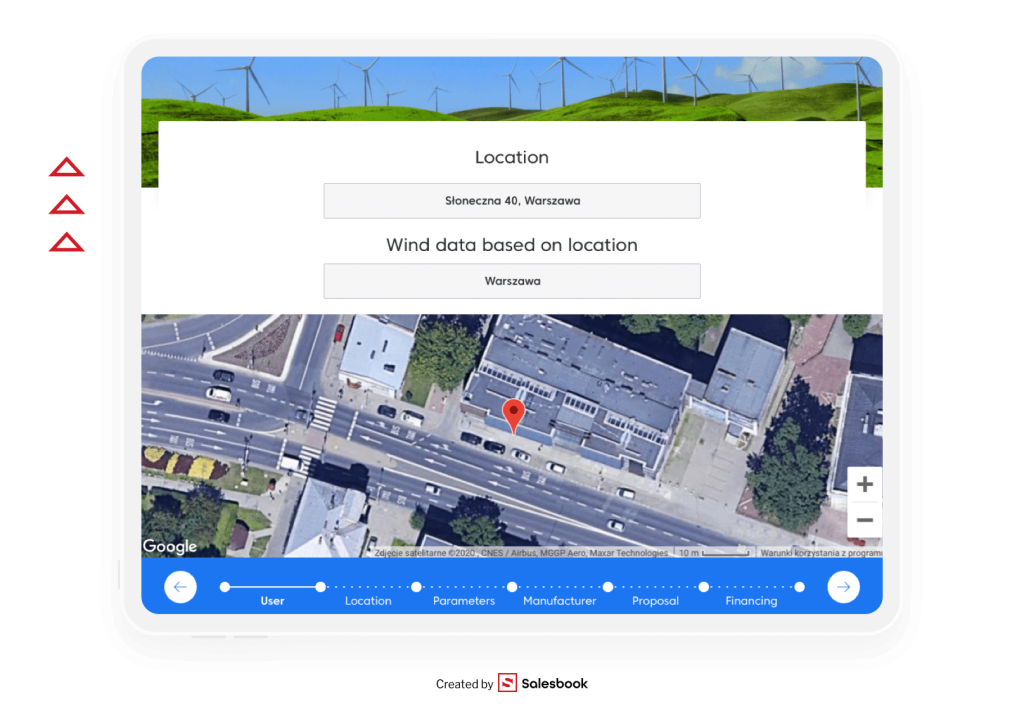Viewport: 1024px width, 706px height.
Task: Click progress dot between Location and Parameters
Action: [x=416, y=586]
